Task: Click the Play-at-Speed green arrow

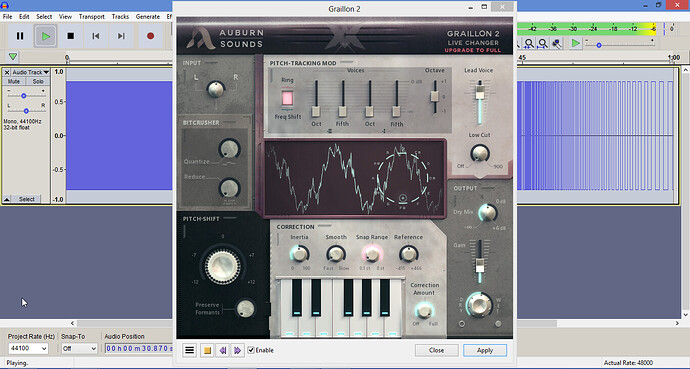Action: (x=575, y=43)
